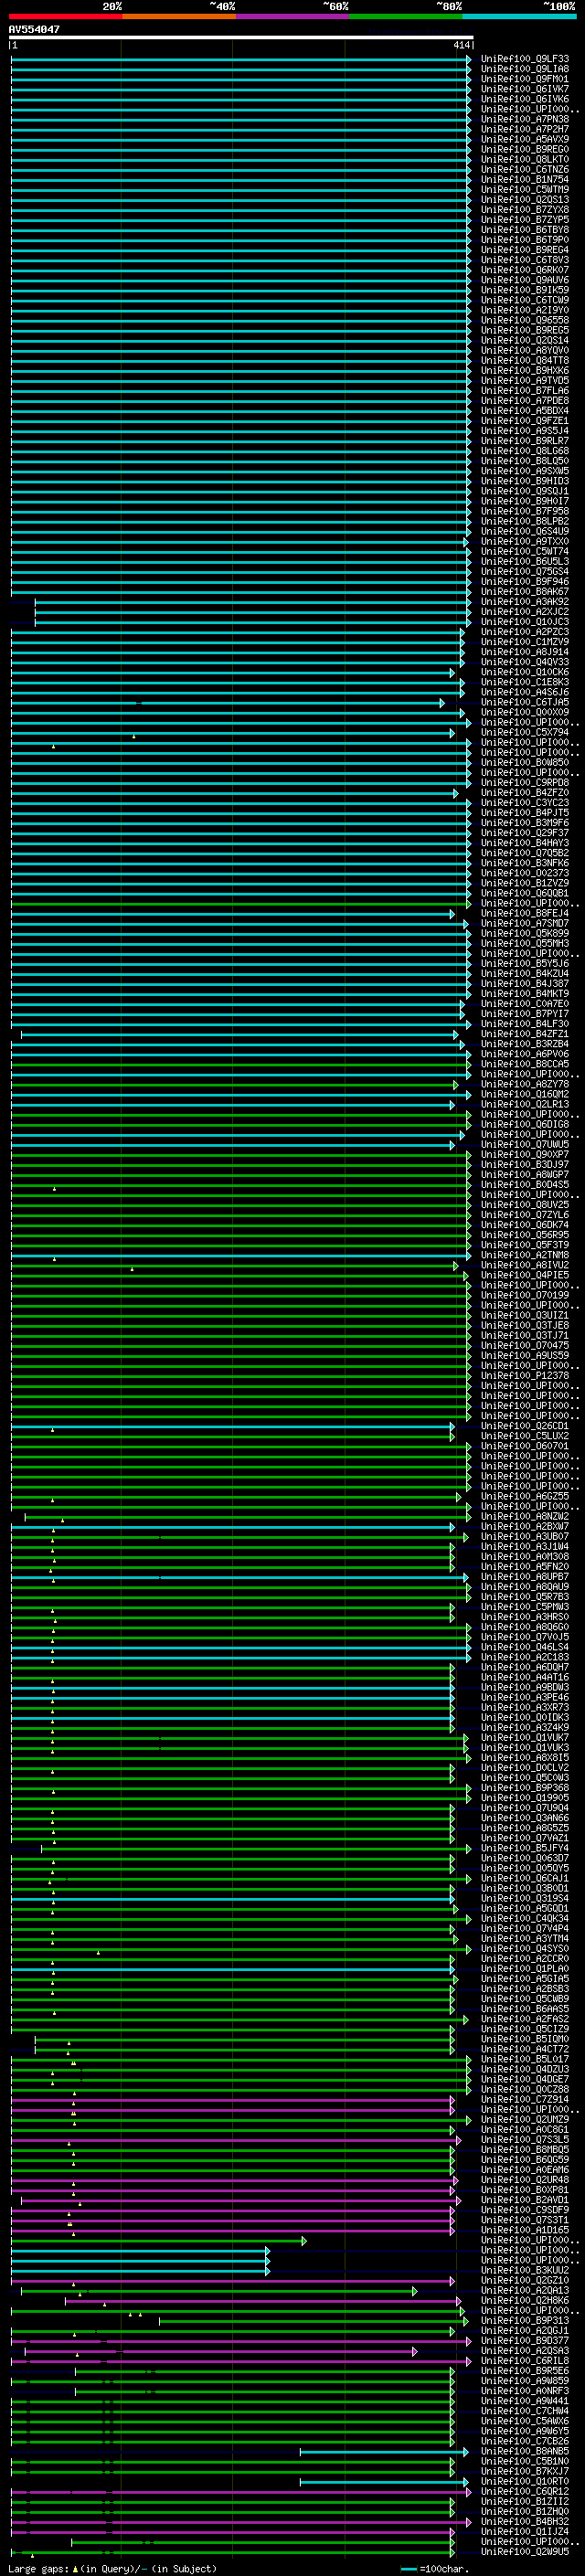Select hit label UniRef100_Q1VUK7
Screen dimensions: 585x2576
pos(524,1737)
